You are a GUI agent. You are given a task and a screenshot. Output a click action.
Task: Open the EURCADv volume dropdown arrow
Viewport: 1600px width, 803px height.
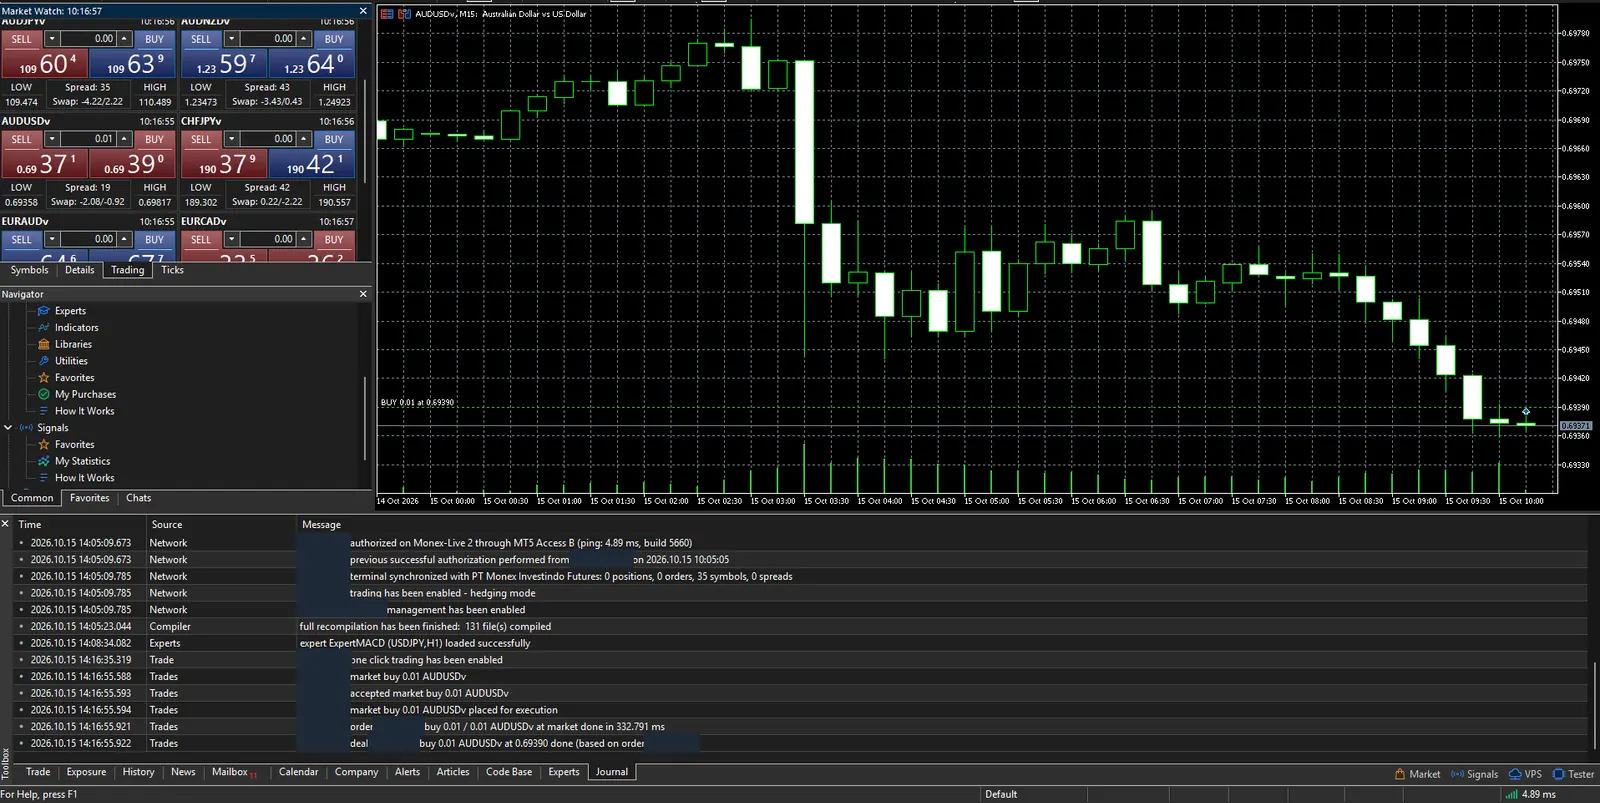(x=231, y=239)
